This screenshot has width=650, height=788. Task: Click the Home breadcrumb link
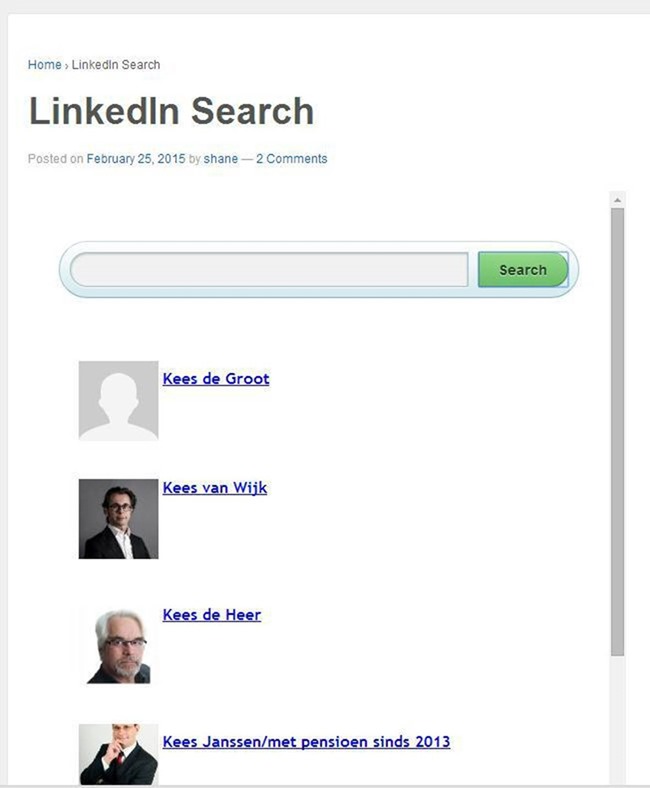(x=44, y=65)
